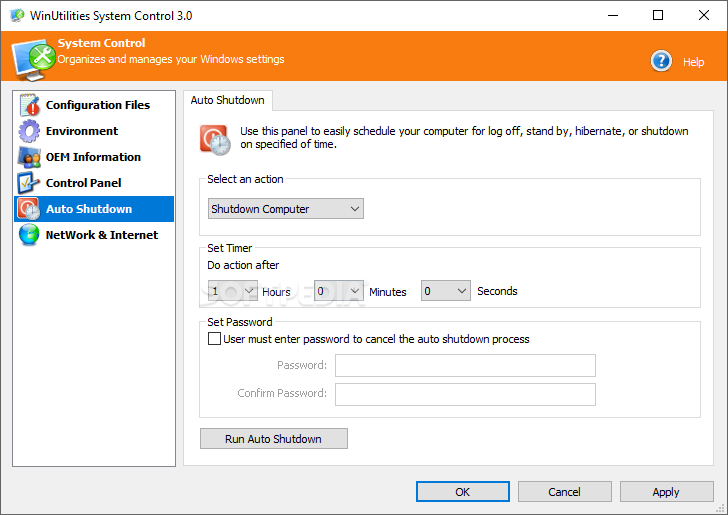Click the Apply button
This screenshot has width=728, height=515.
pos(666,492)
